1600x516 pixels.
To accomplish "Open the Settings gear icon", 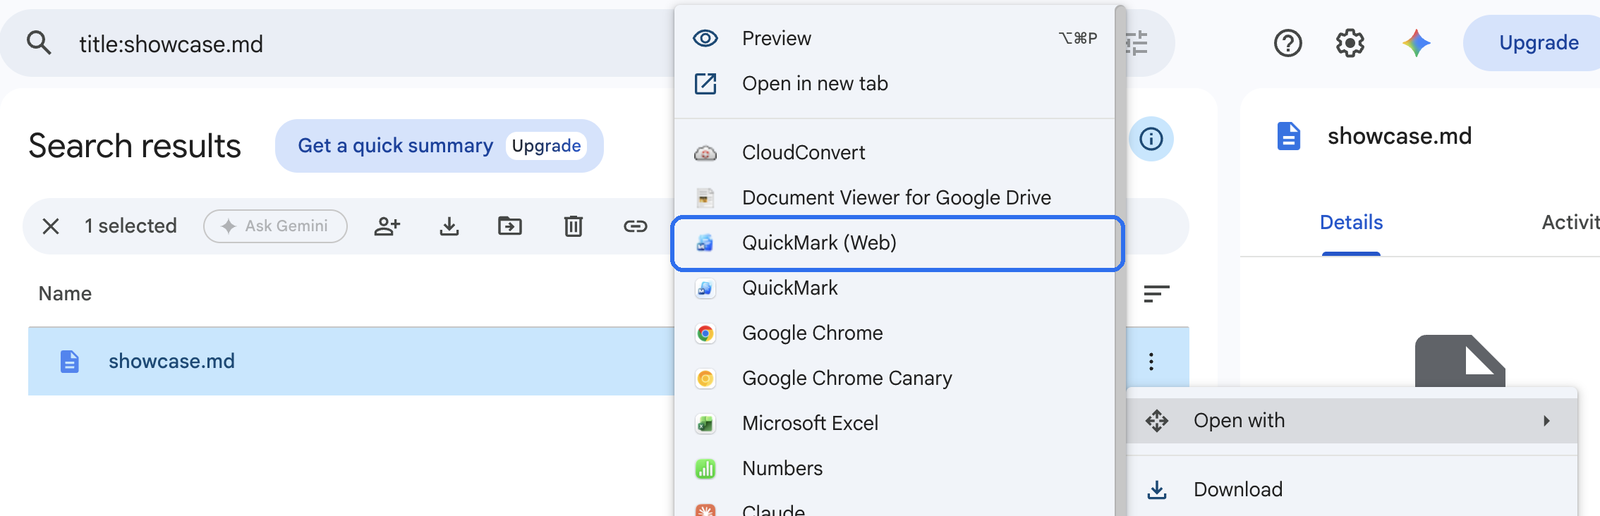I will coord(1350,43).
